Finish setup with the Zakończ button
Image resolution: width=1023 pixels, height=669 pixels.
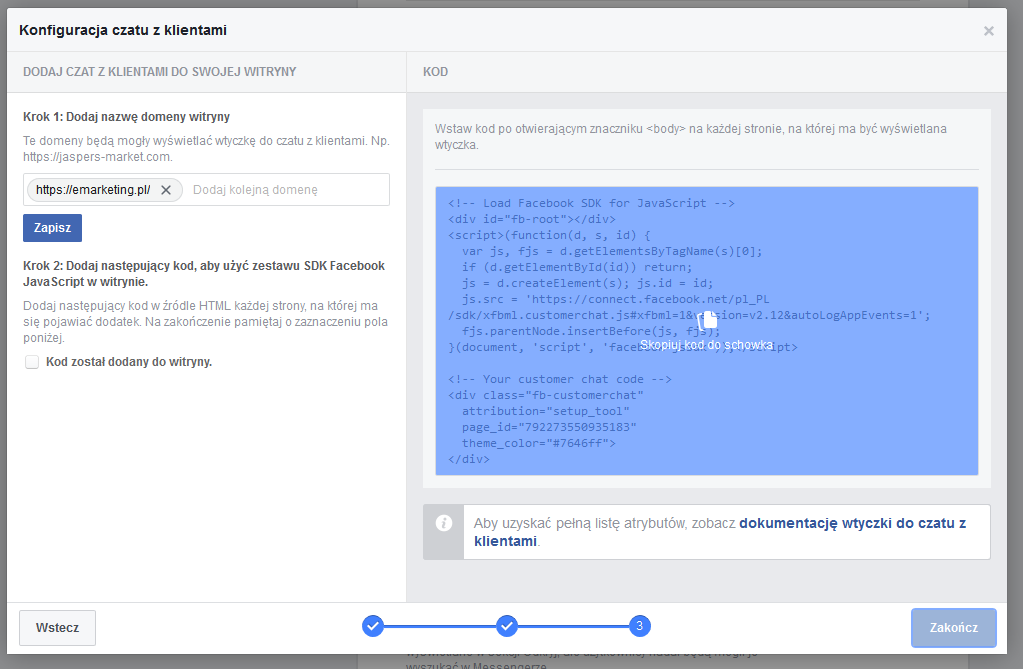pos(954,628)
